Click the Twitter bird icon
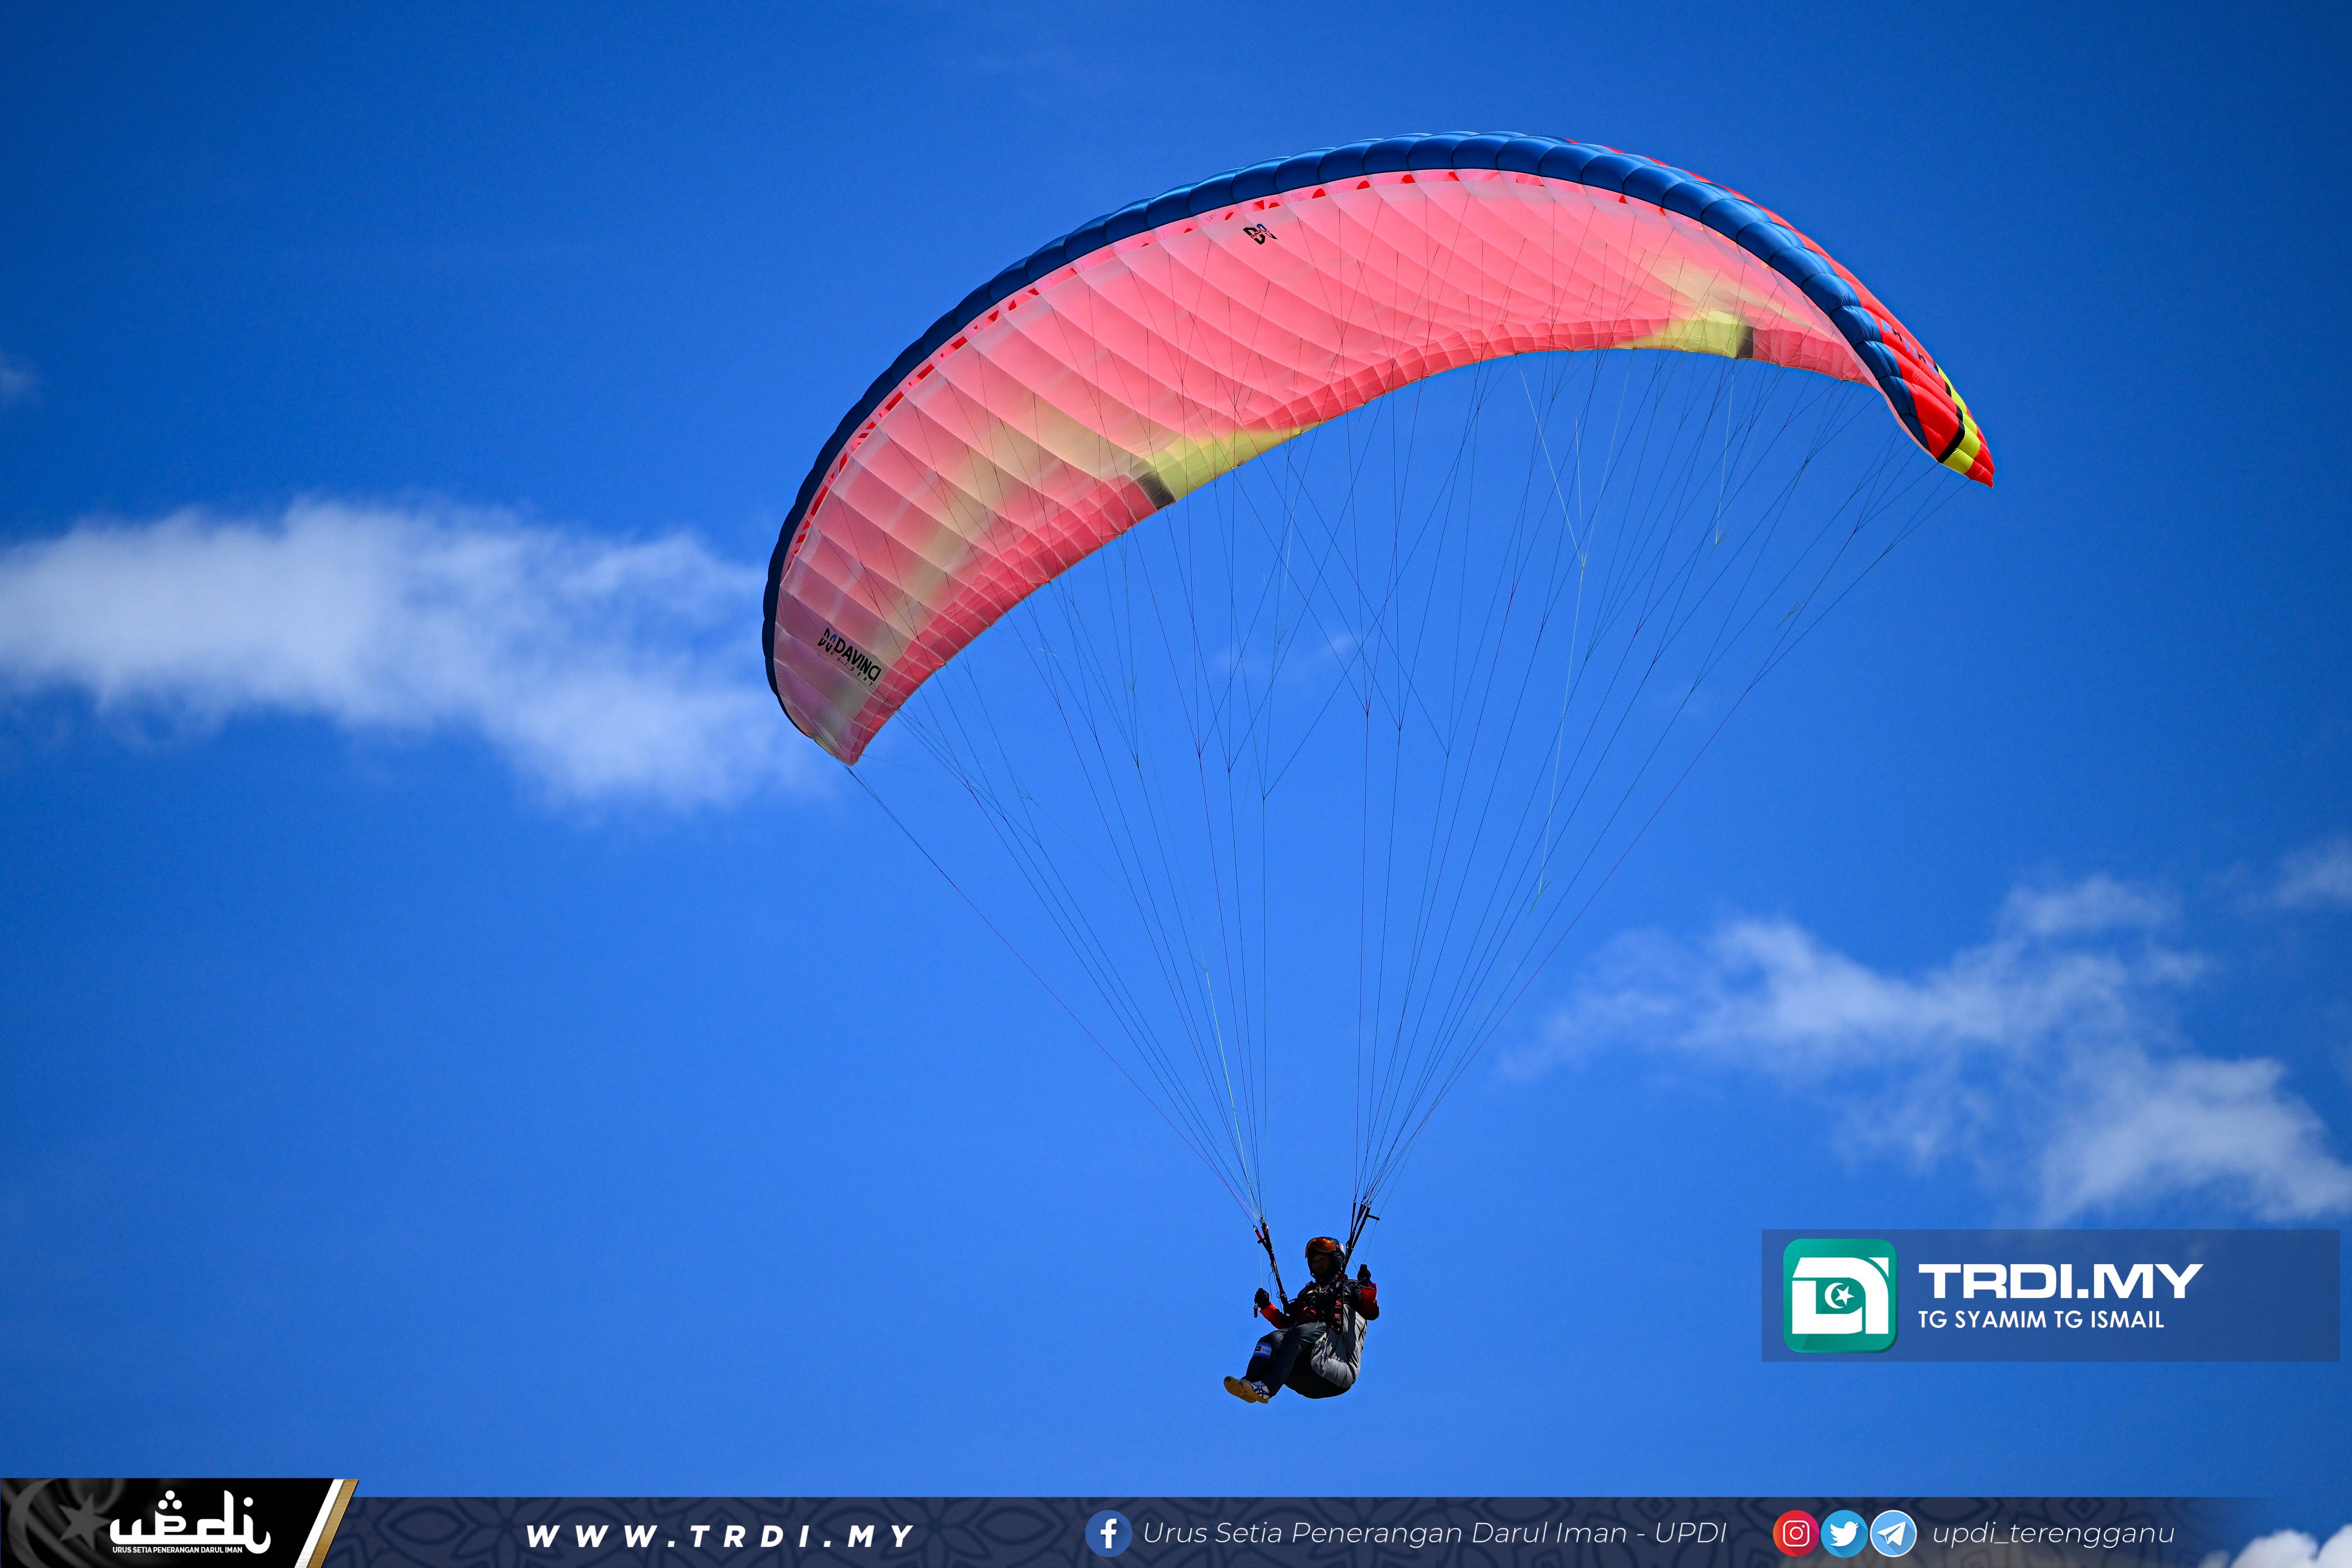 [x=1844, y=1533]
